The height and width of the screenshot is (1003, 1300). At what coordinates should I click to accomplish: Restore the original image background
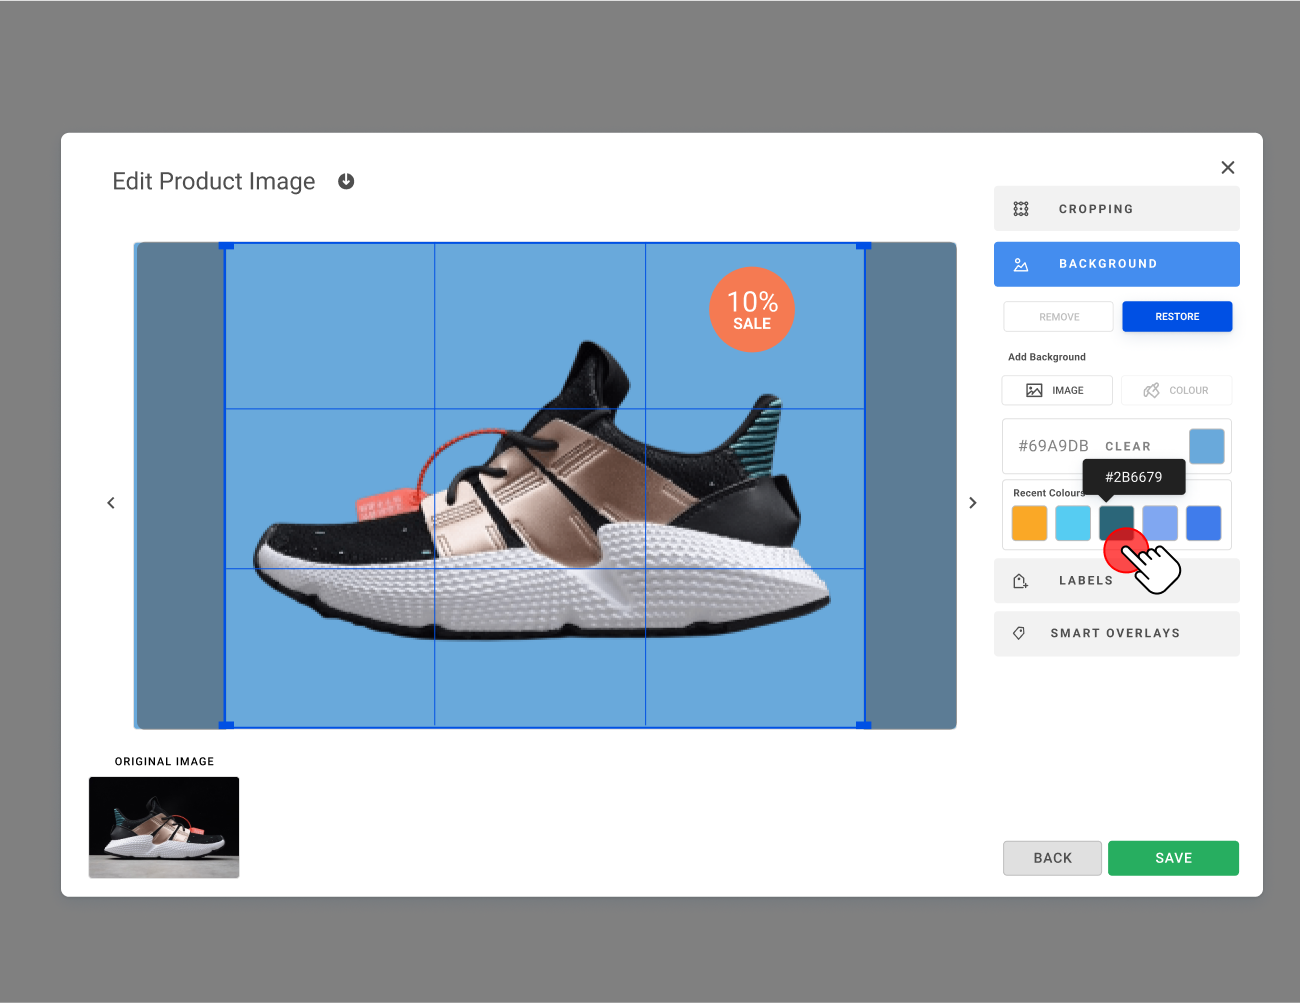coord(1177,316)
